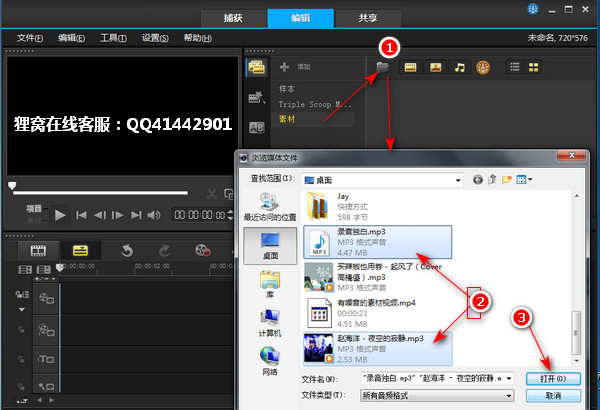Viewport: 600px width, 410px height.
Task: Click the orange film reel icon in library toolbar
Action: click(483, 68)
